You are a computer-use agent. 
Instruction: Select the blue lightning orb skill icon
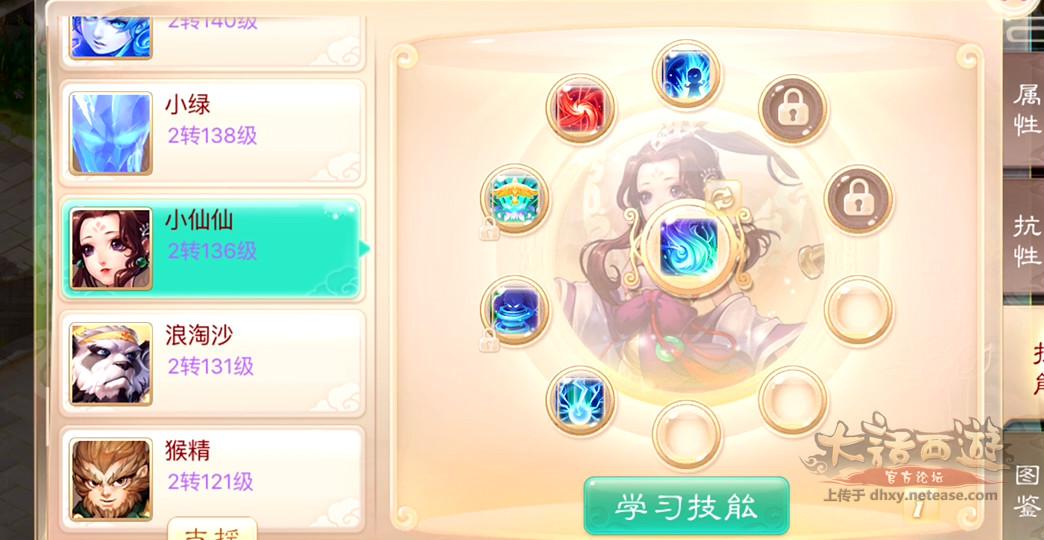(580, 400)
